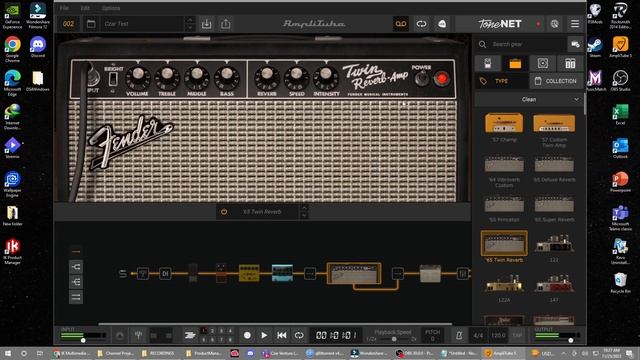Screen dimensions: 640x360
Task: Select the '65 Super Reverb amp thumbnail
Action: click(x=554, y=204)
